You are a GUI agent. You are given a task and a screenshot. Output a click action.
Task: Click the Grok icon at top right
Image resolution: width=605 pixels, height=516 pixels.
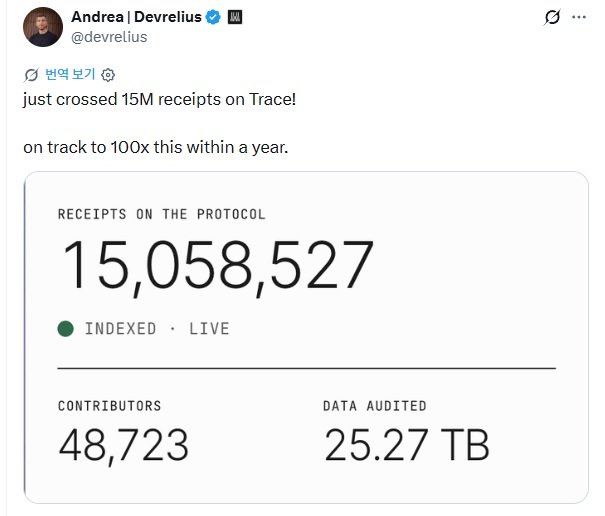552,17
